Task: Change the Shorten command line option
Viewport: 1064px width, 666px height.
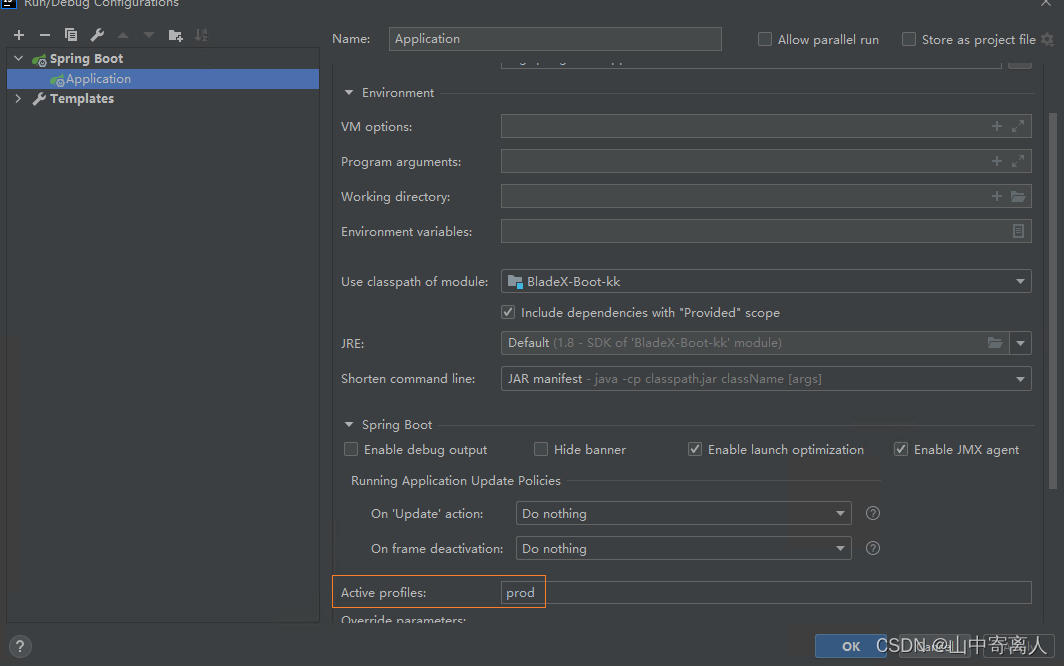Action: (x=1018, y=378)
